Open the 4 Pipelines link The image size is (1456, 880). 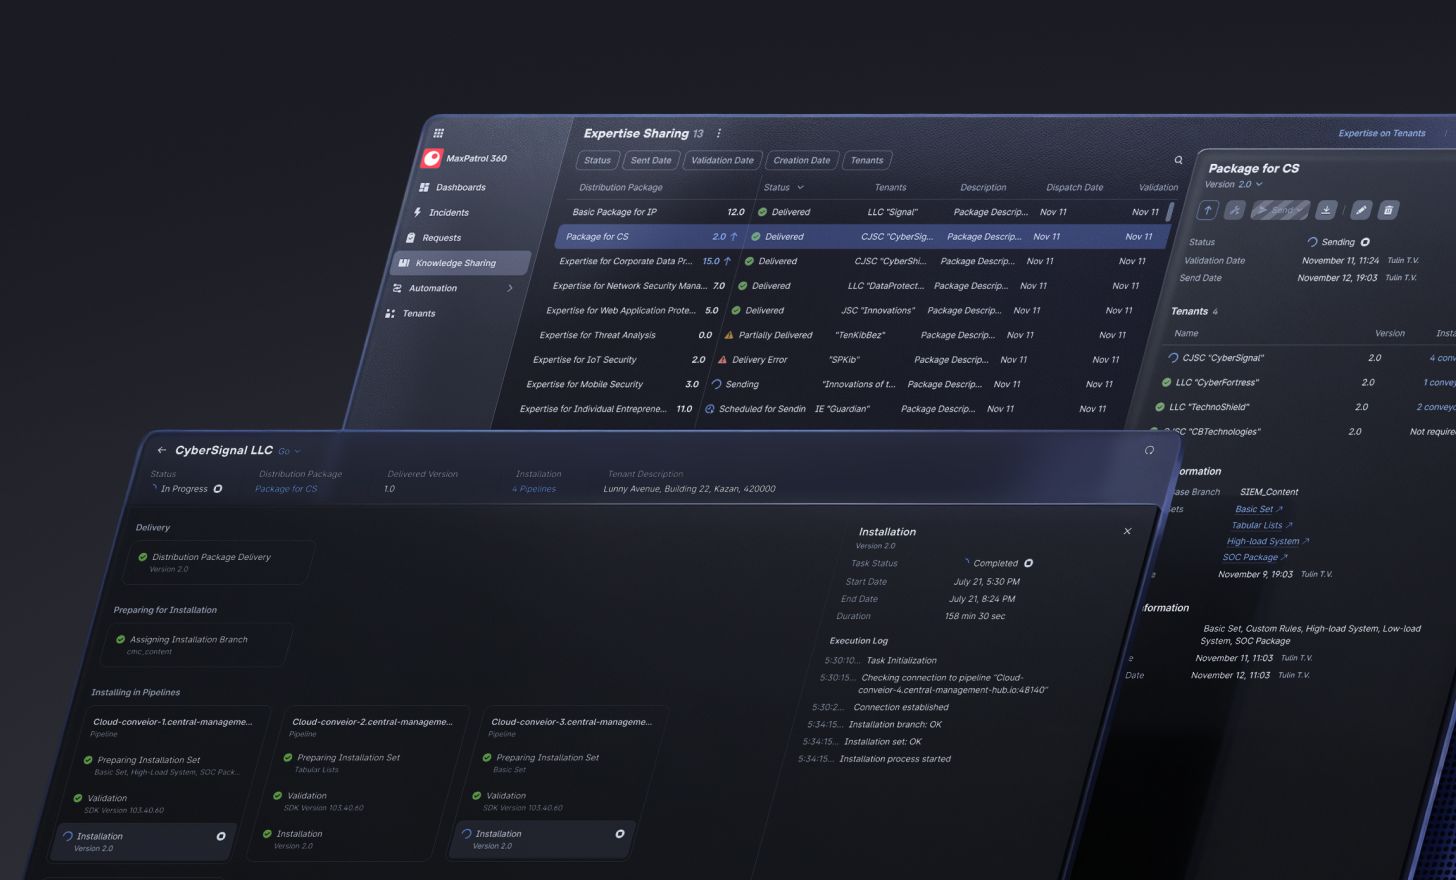534,489
